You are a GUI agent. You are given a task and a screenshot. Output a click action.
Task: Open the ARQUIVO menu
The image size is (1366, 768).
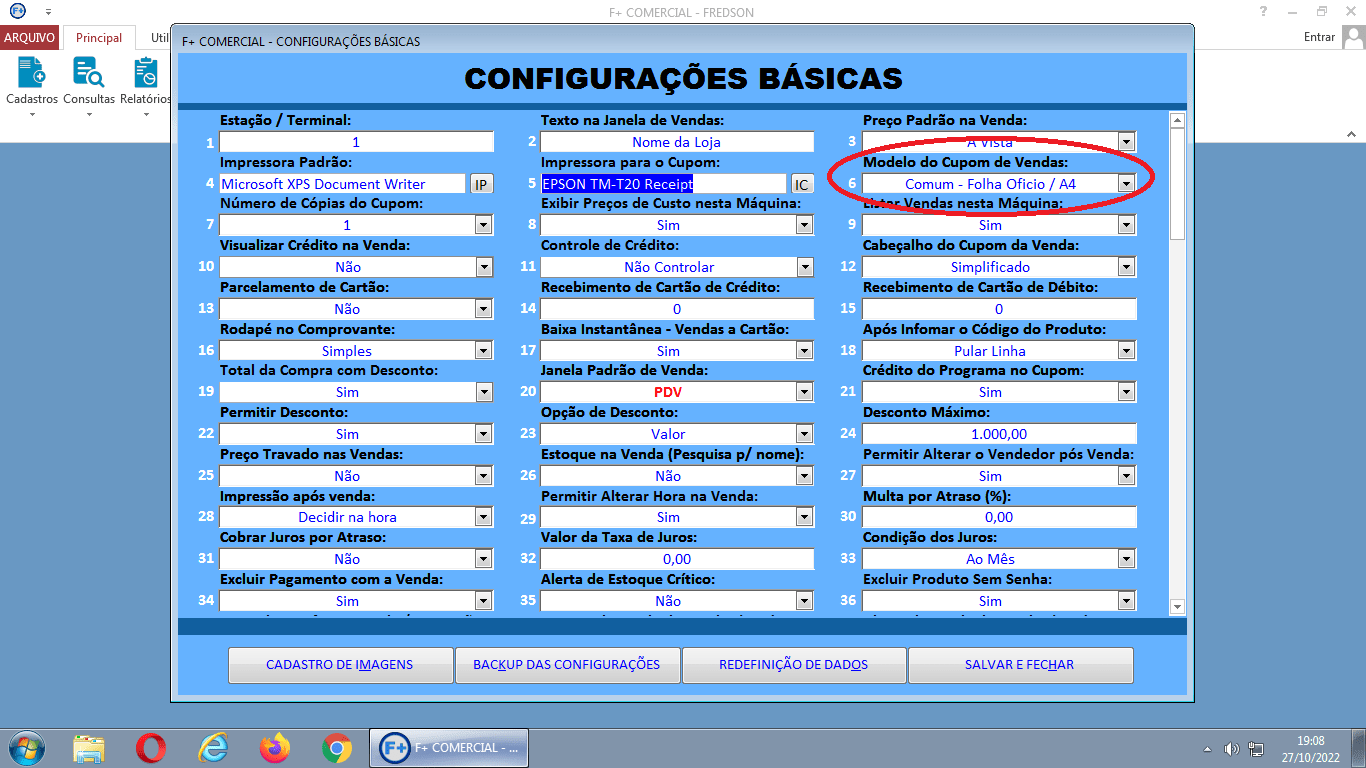coord(30,38)
